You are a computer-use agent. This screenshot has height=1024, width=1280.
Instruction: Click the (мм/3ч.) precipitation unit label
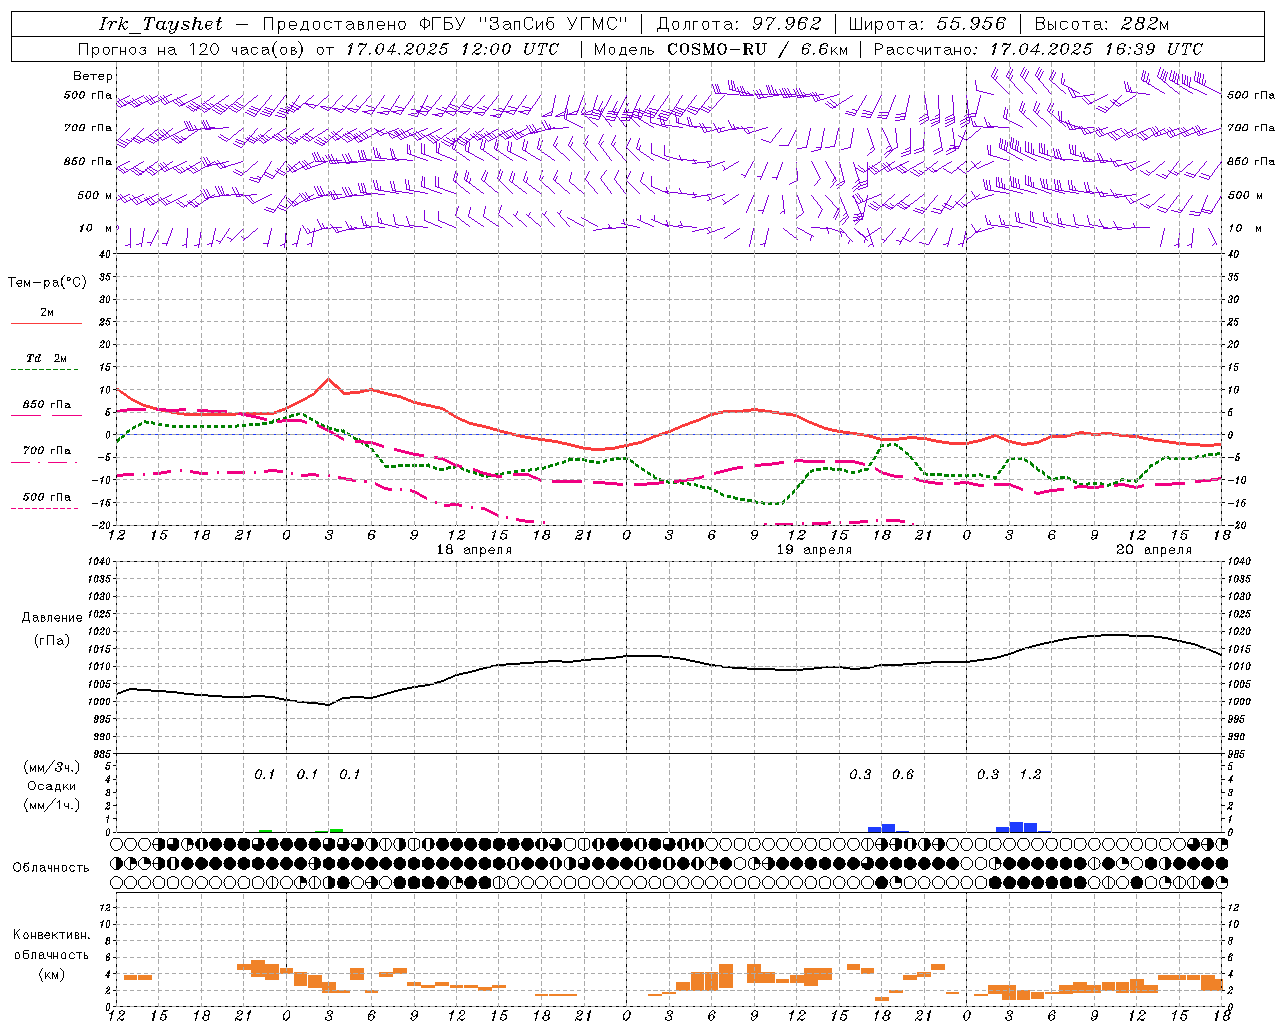tap(52, 767)
